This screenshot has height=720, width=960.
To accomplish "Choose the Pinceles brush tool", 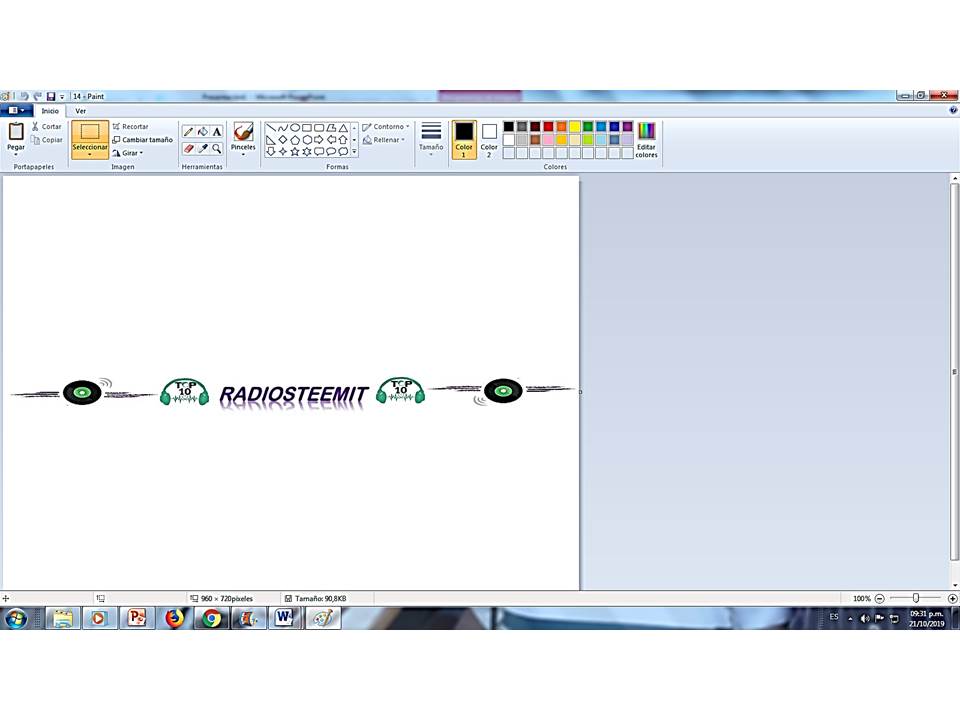I will (243, 138).
